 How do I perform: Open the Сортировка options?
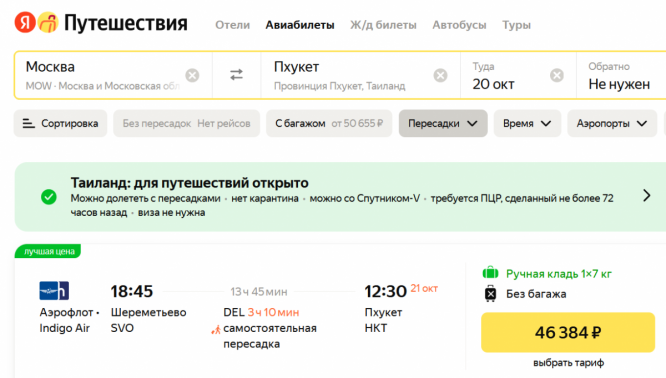(x=60, y=123)
